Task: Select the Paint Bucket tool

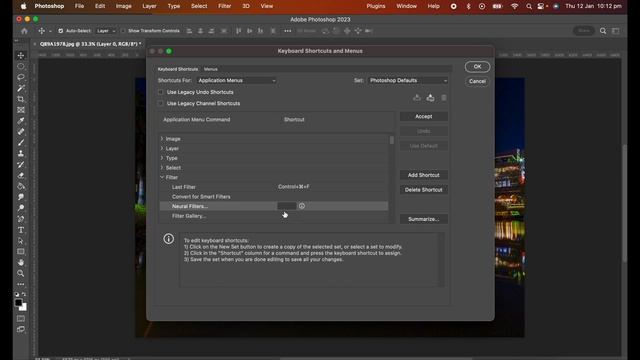Action: pyautogui.click(x=21, y=187)
